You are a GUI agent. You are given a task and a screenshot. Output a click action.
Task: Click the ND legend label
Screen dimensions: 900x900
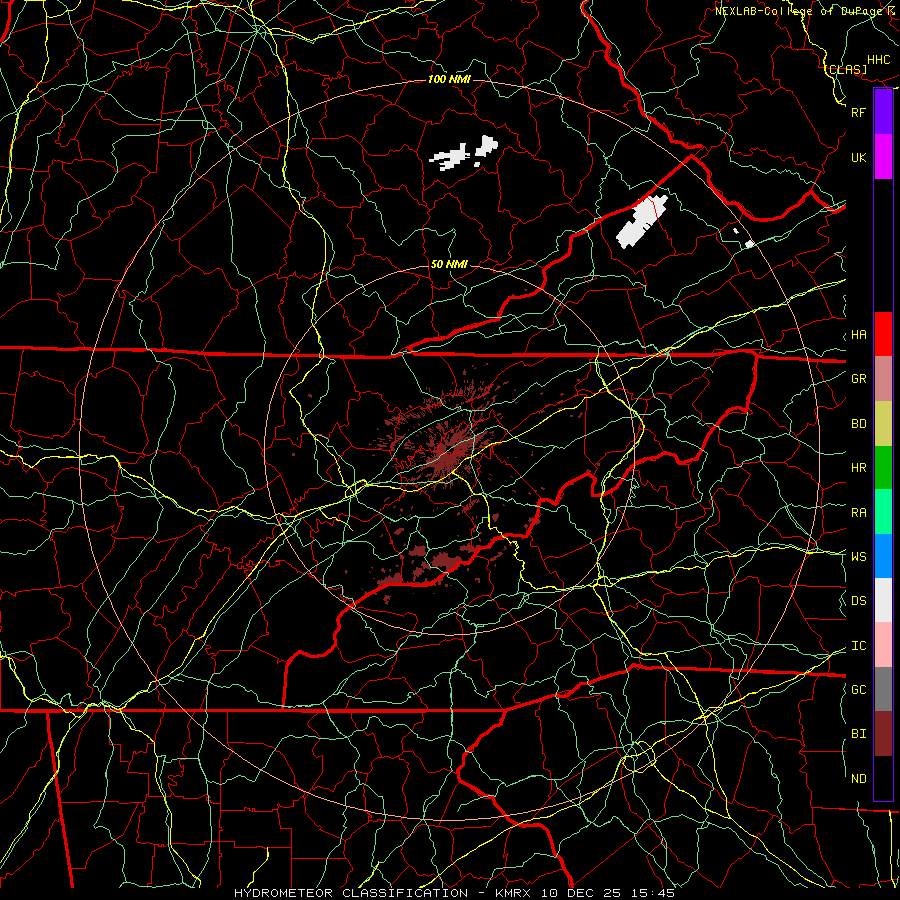859,779
